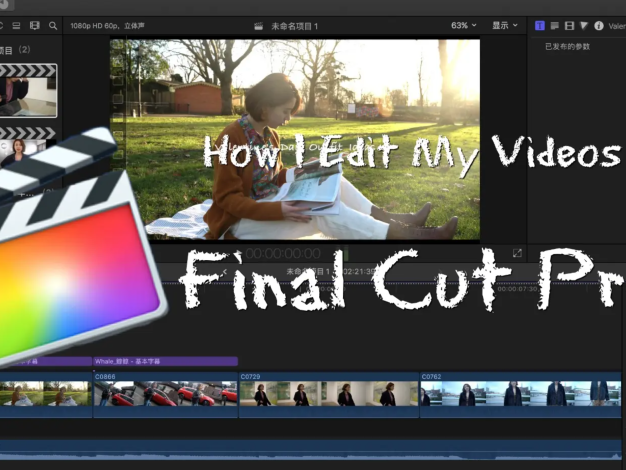The image size is (626, 470).
Task: Open the Video inspector filmstrip icon
Action: click(569, 26)
